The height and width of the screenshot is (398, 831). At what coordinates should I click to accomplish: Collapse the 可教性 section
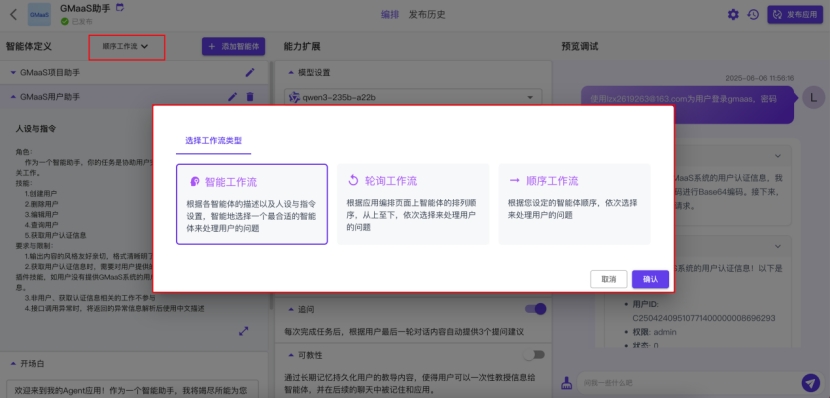[290, 355]
